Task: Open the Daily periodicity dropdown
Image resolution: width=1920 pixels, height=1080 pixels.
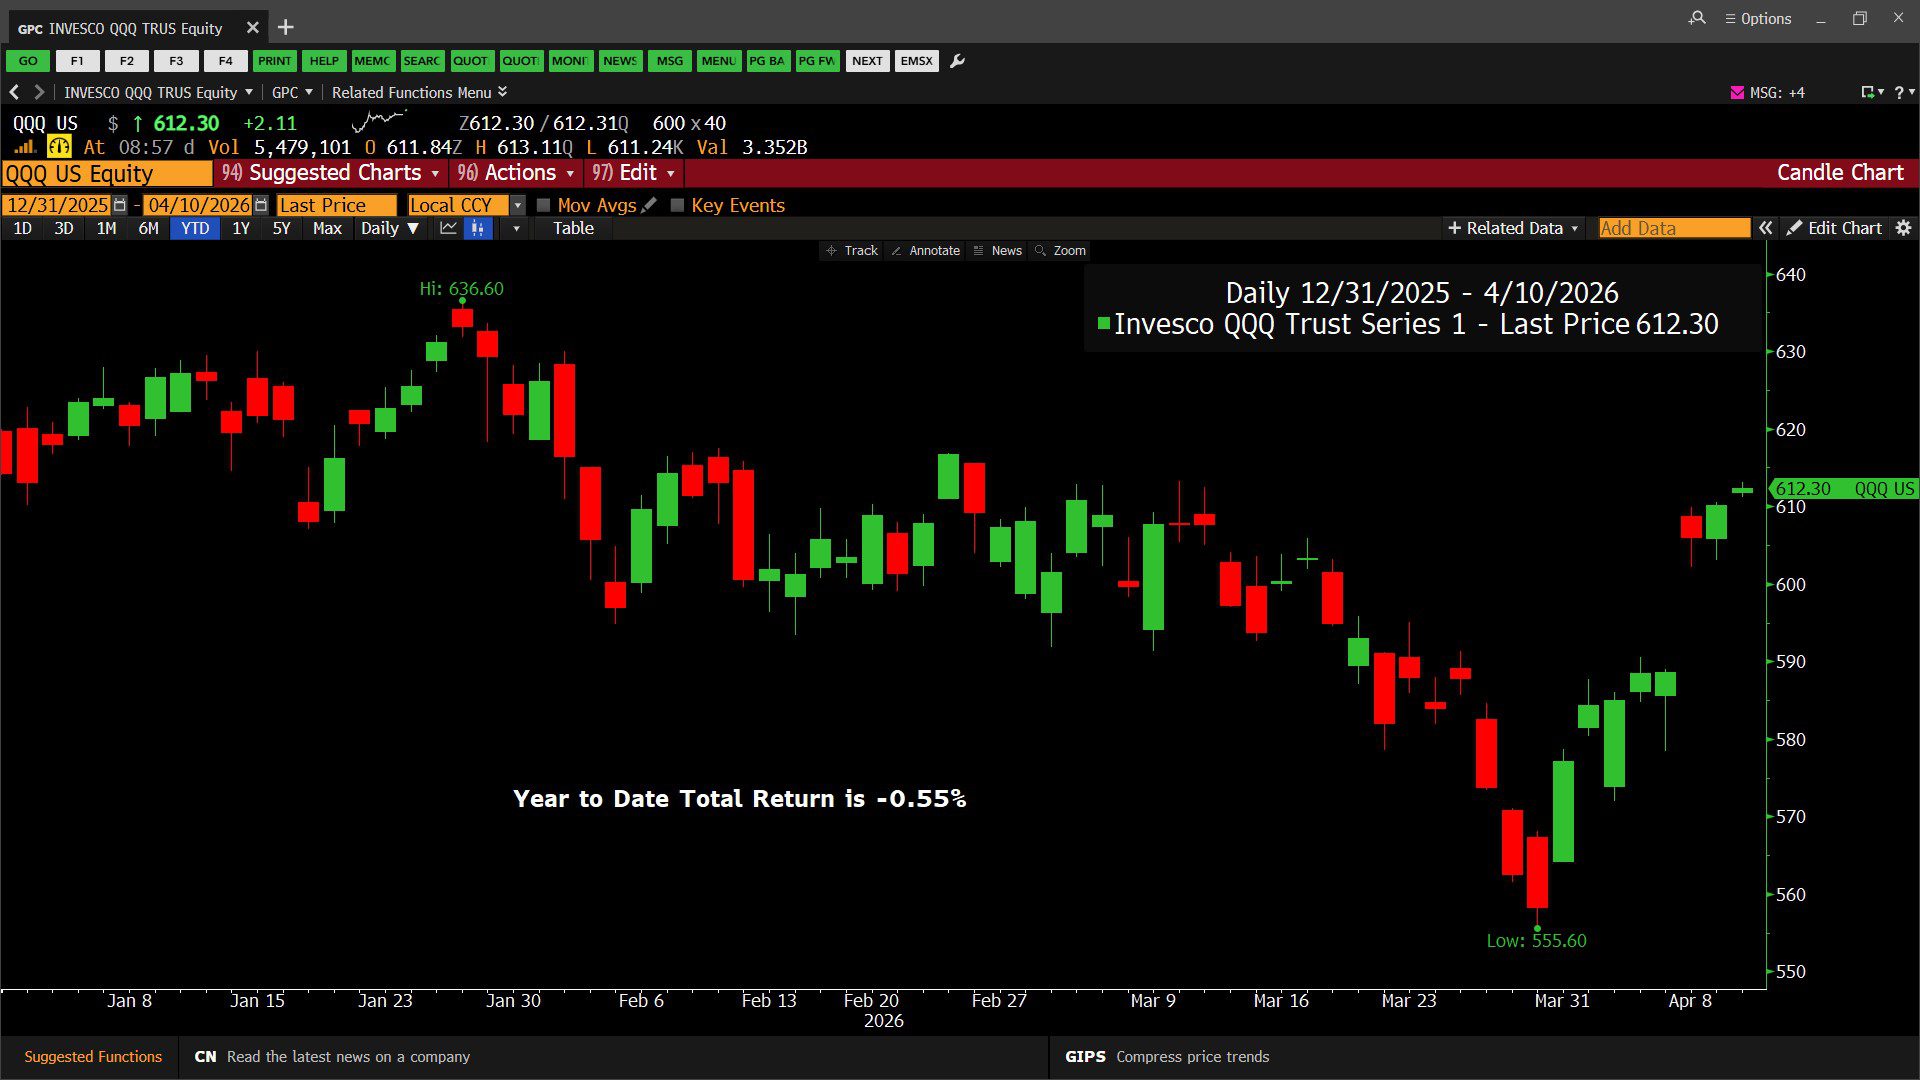Action: 389,228
